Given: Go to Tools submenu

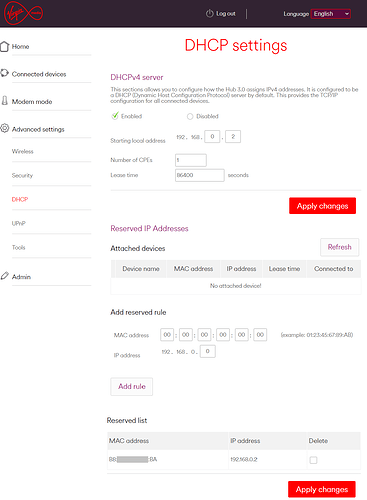Looking at the screenshot, I should click(19, 247).
